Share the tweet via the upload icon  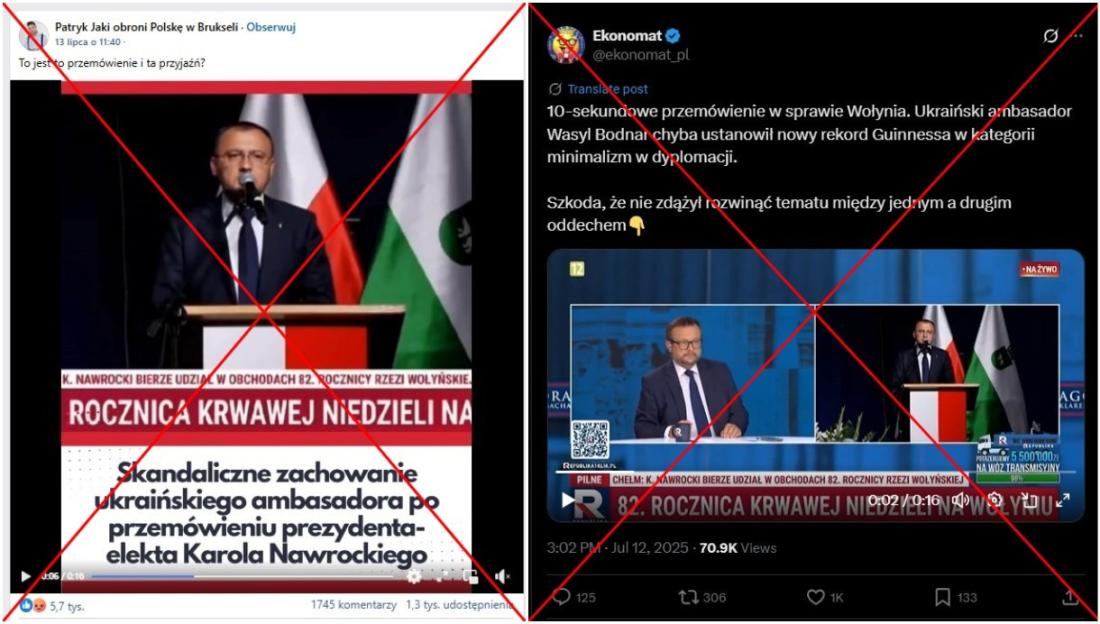pos(1070,597)
